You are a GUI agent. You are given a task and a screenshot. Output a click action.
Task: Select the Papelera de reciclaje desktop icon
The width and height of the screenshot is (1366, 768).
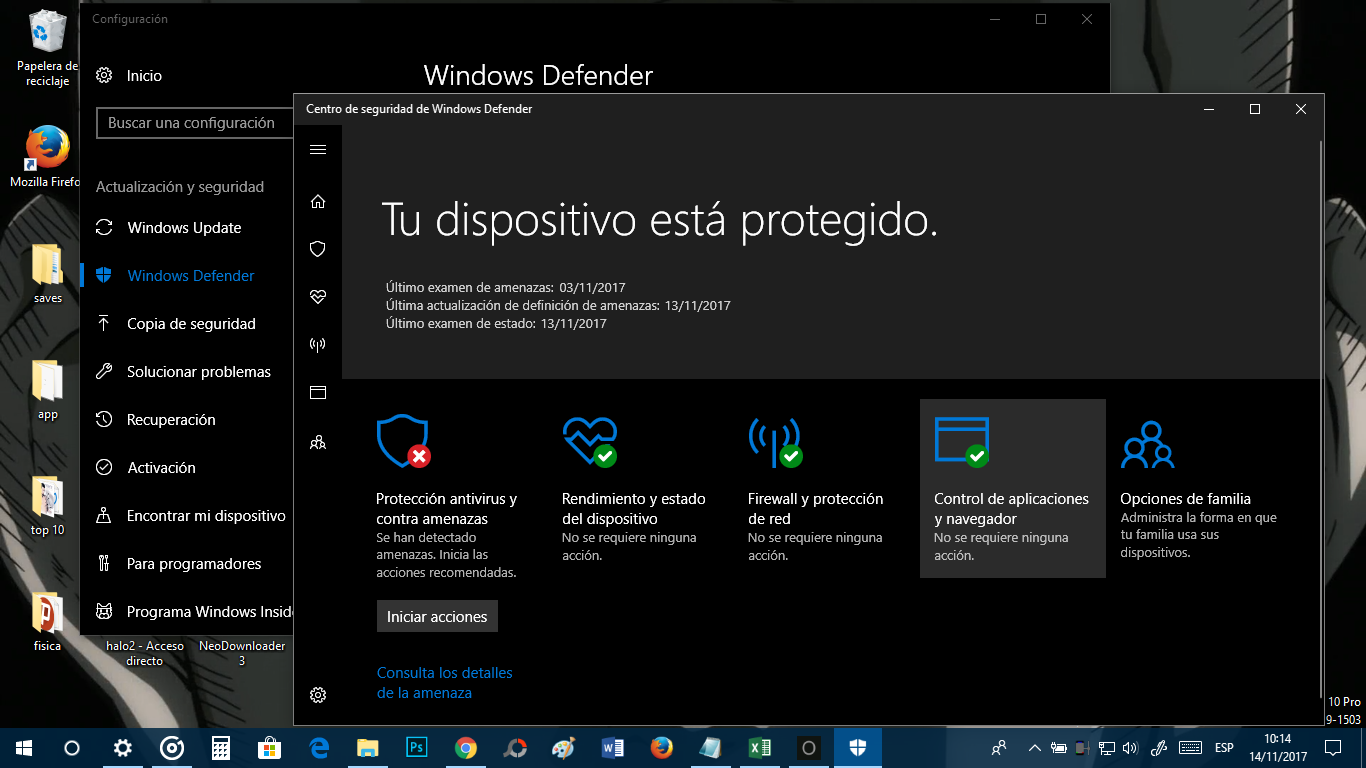46,48
